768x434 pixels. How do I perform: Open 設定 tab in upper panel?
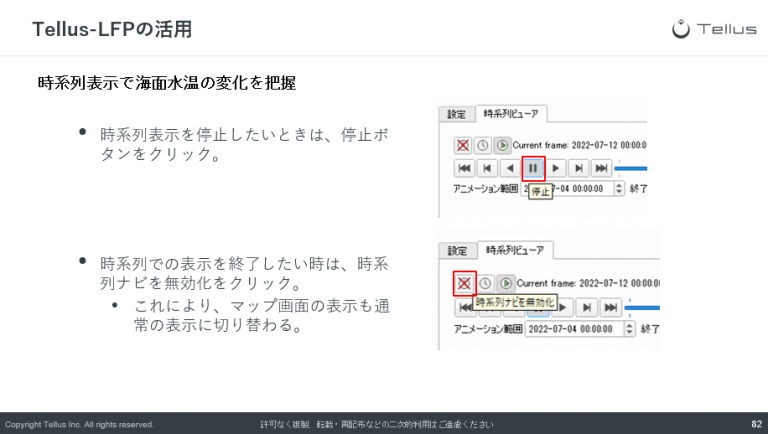(456, 114)
